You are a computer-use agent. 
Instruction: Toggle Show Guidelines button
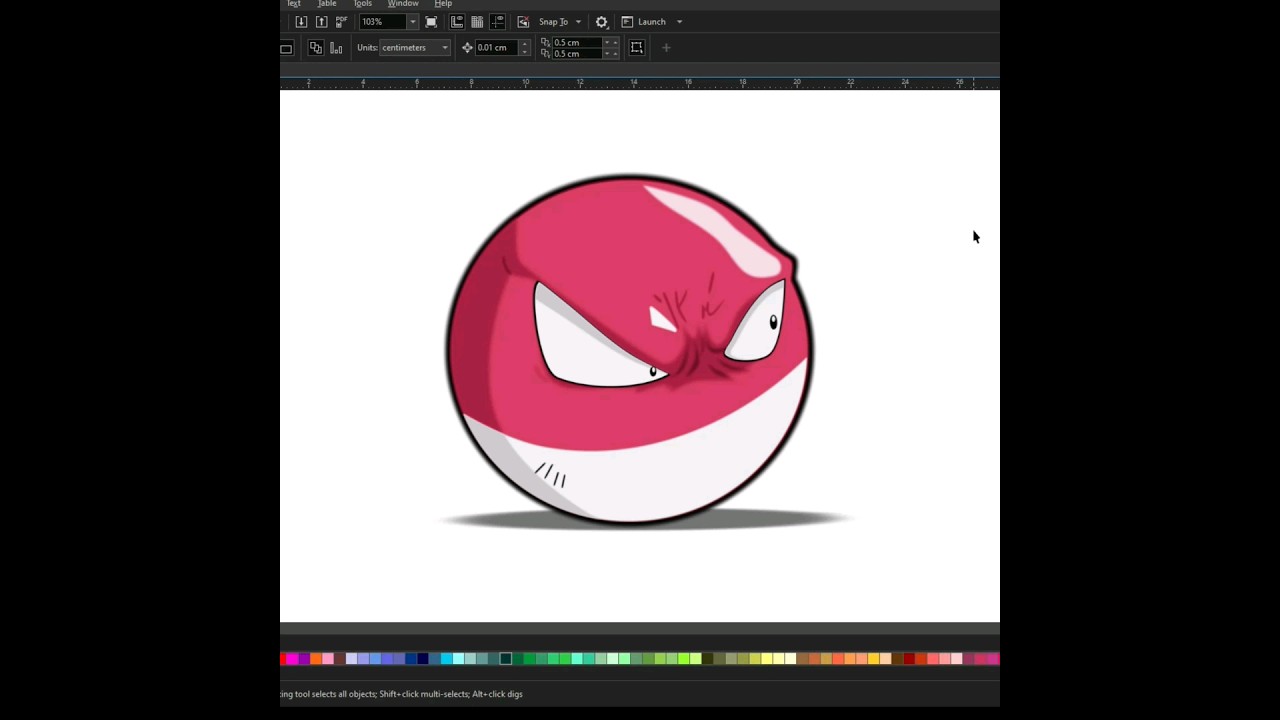point(497,22)
